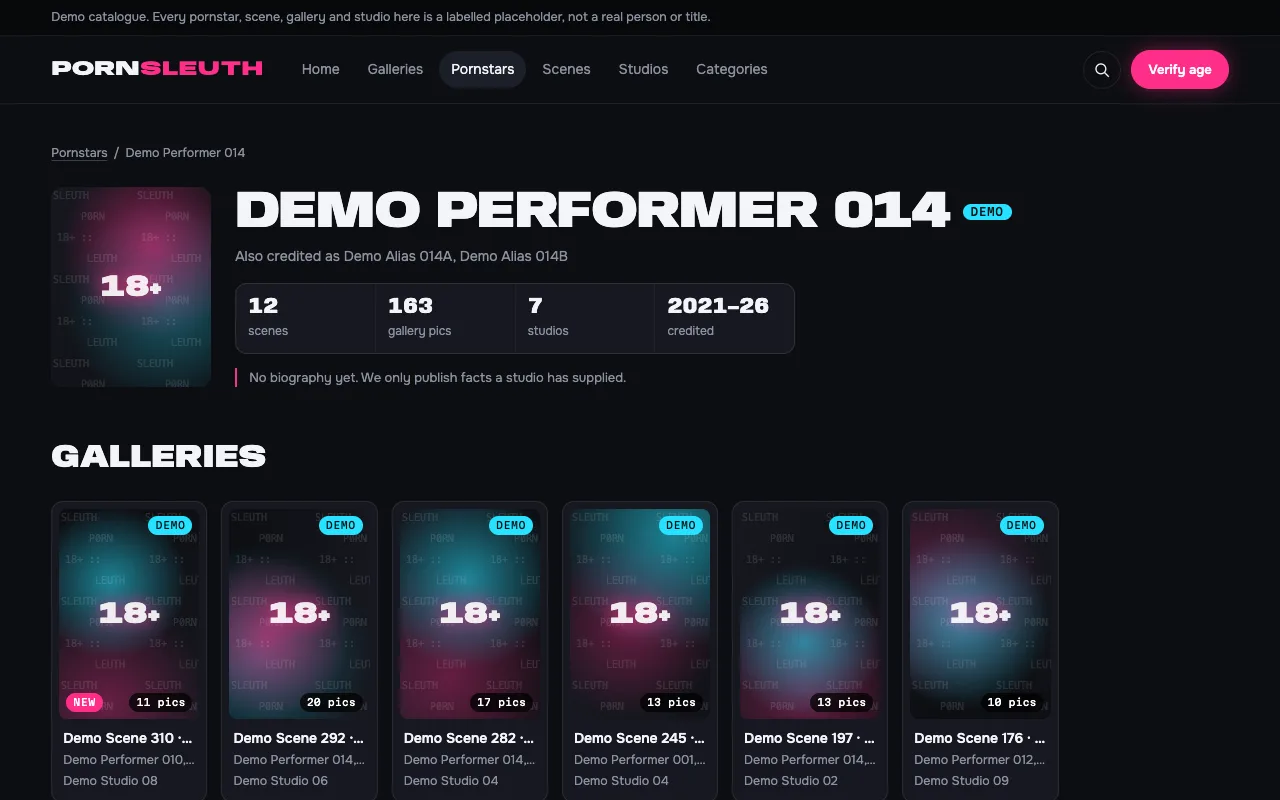Click the 163 gallery pics stat
This screenshot has height=800, width=1280.
coord(445,318)
